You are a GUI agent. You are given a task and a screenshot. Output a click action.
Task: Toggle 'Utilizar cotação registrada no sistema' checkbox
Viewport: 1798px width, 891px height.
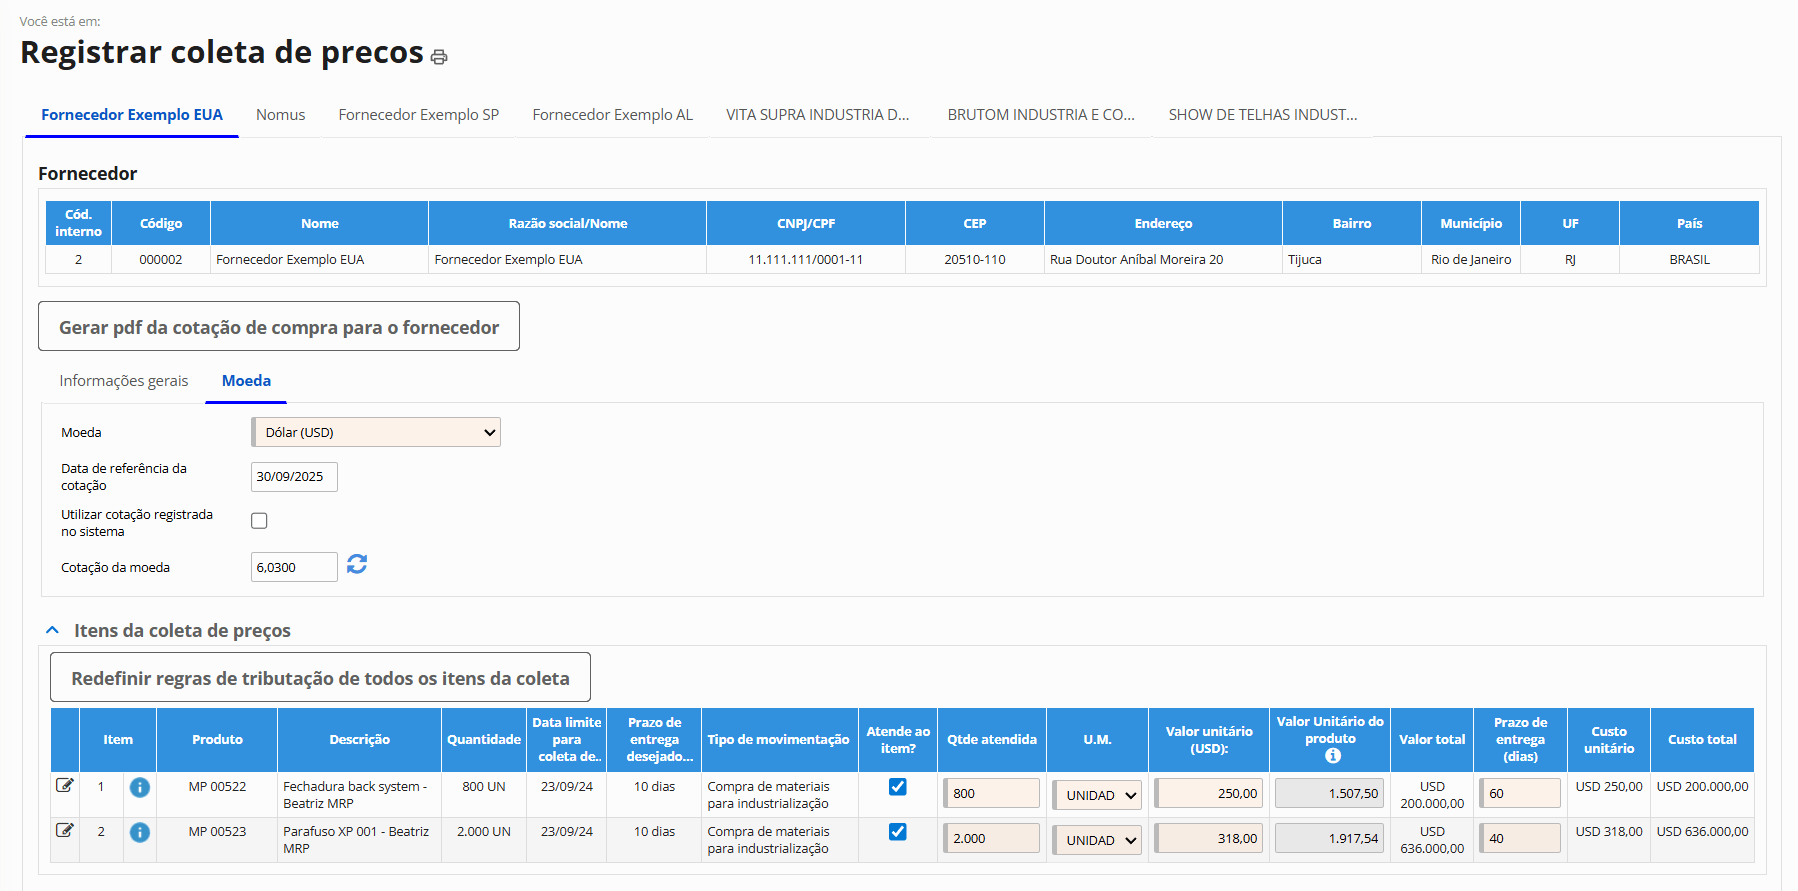click(x=259, y=521)
